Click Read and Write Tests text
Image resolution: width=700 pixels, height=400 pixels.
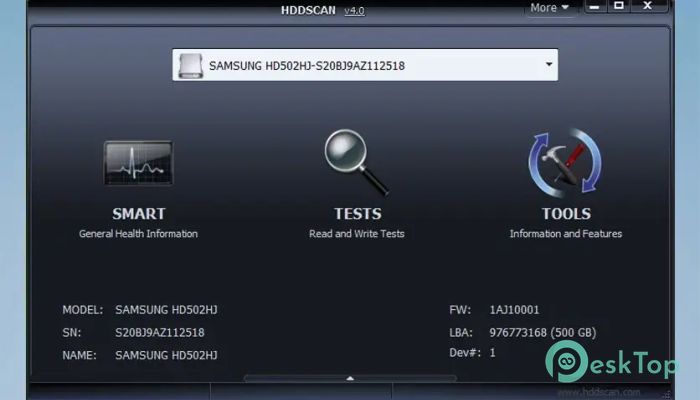[x=357, y=233]
